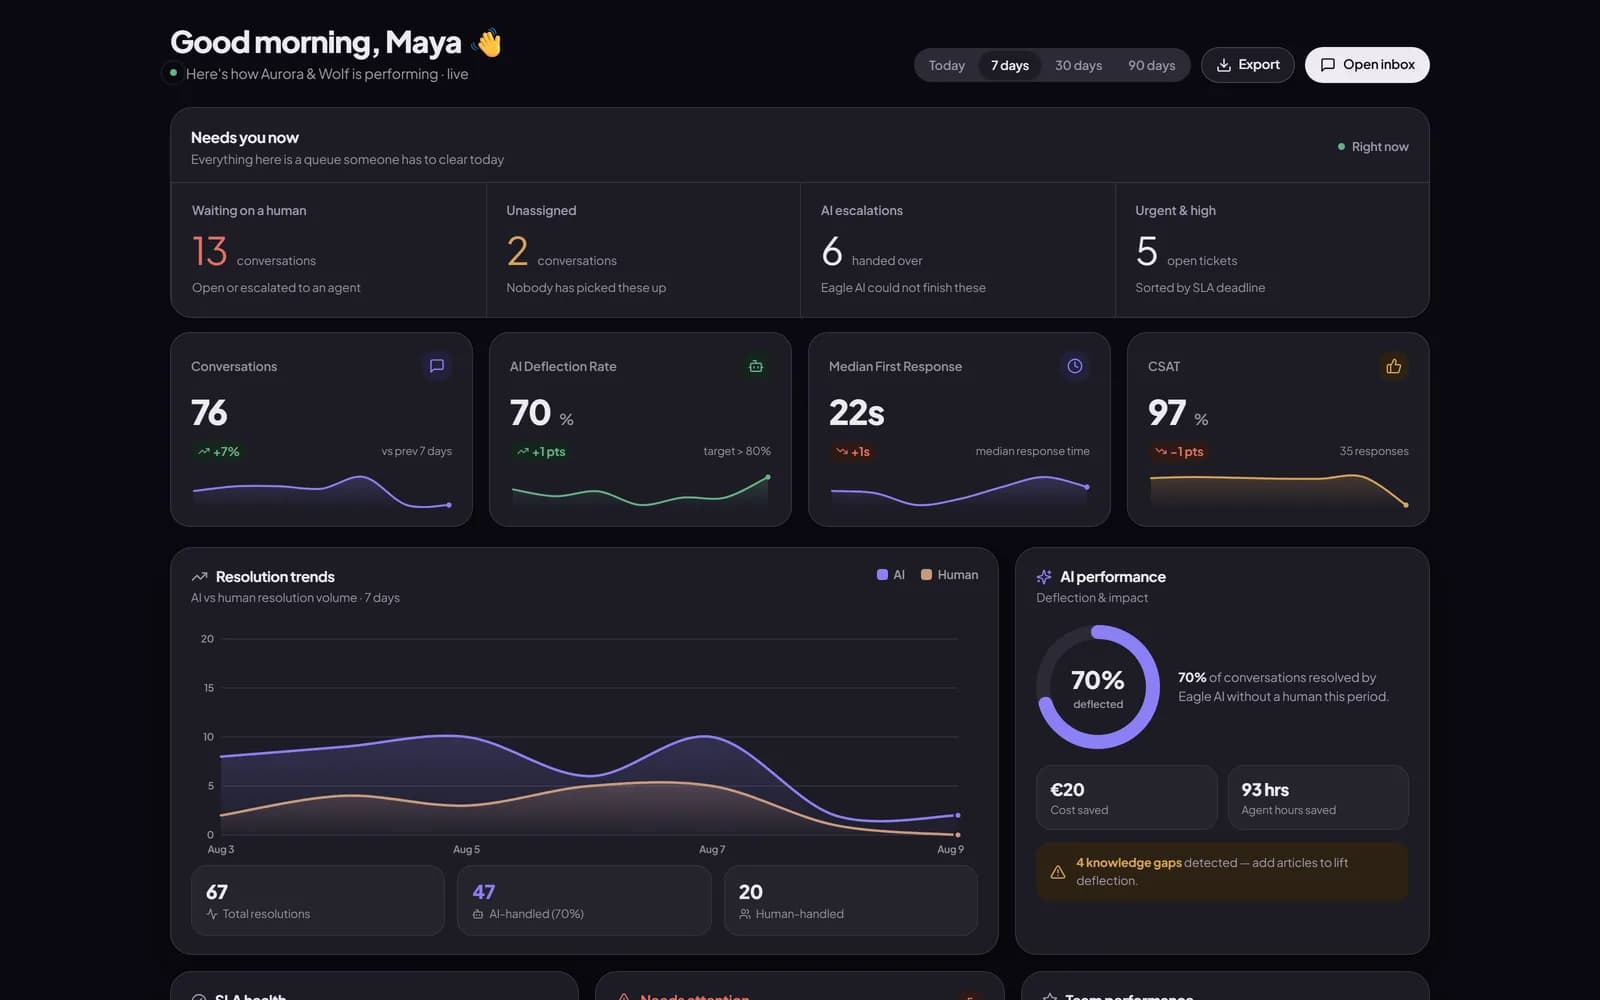Click the Conversations sparkline chart
1600x1000 pixels.
click(321, 492)
